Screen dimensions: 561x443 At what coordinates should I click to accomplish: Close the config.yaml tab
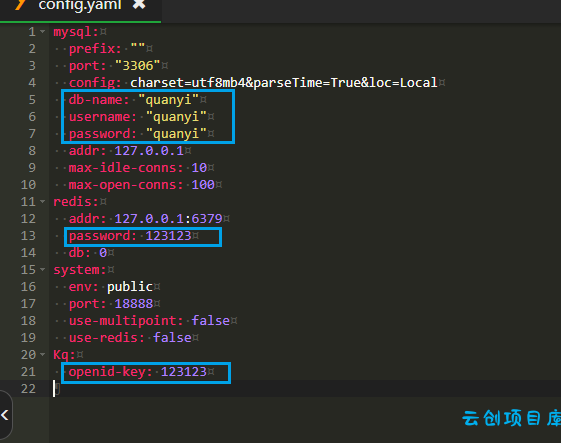click(139, 4)
